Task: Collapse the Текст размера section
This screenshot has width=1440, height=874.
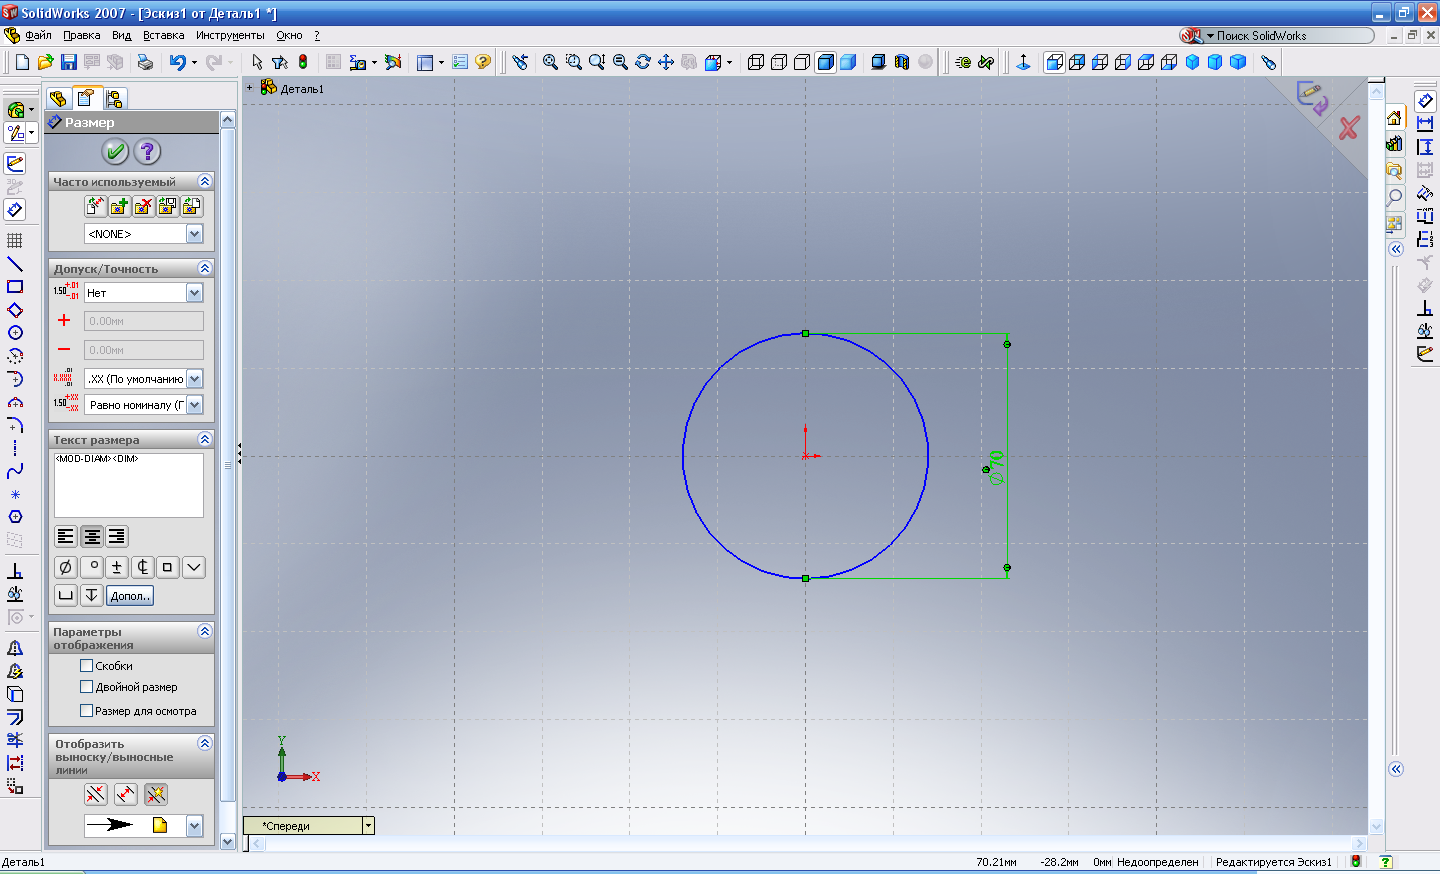Action: tap(204, 440)
